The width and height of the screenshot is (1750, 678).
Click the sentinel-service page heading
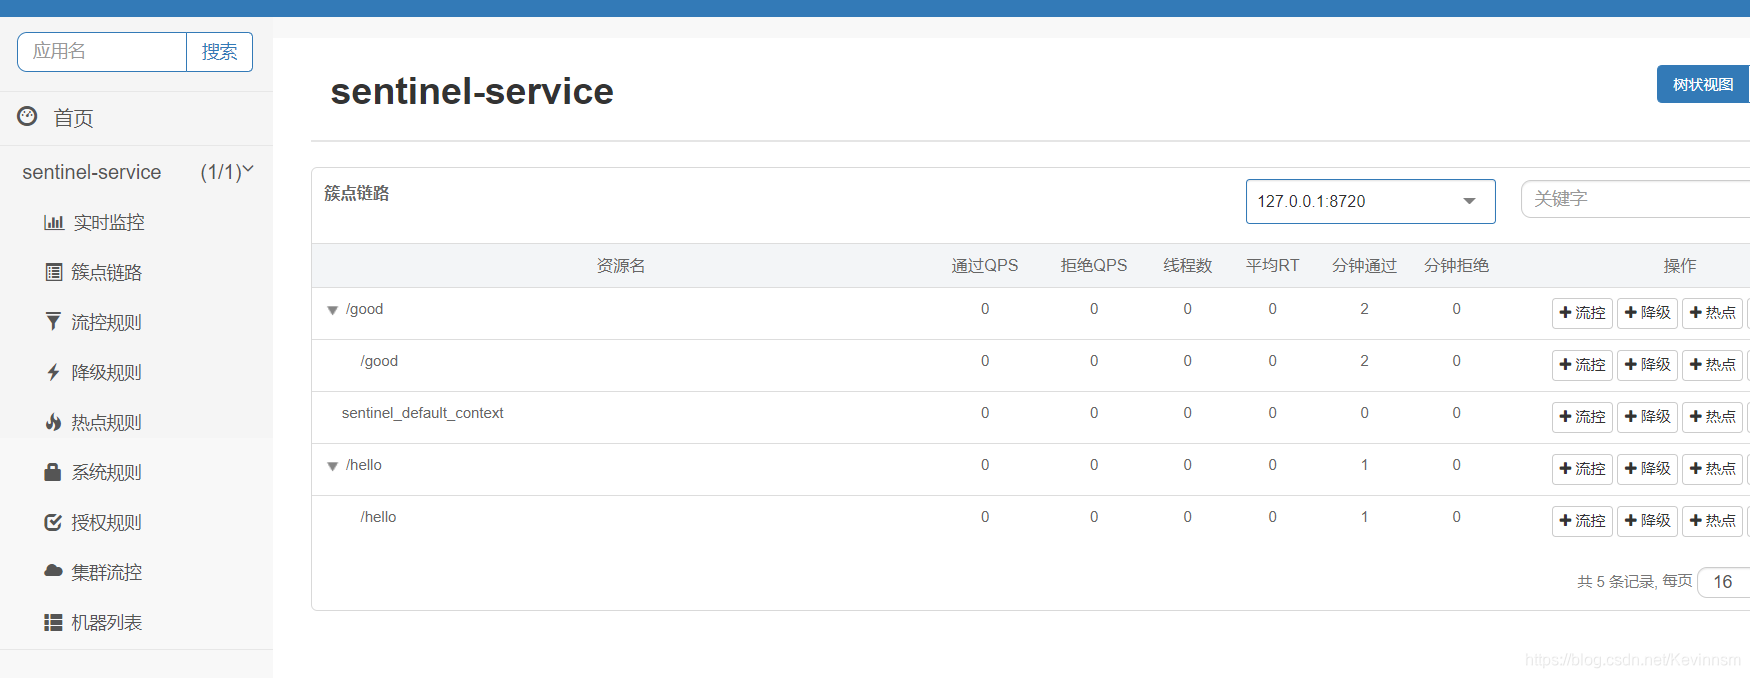click(x=472, y=91)
